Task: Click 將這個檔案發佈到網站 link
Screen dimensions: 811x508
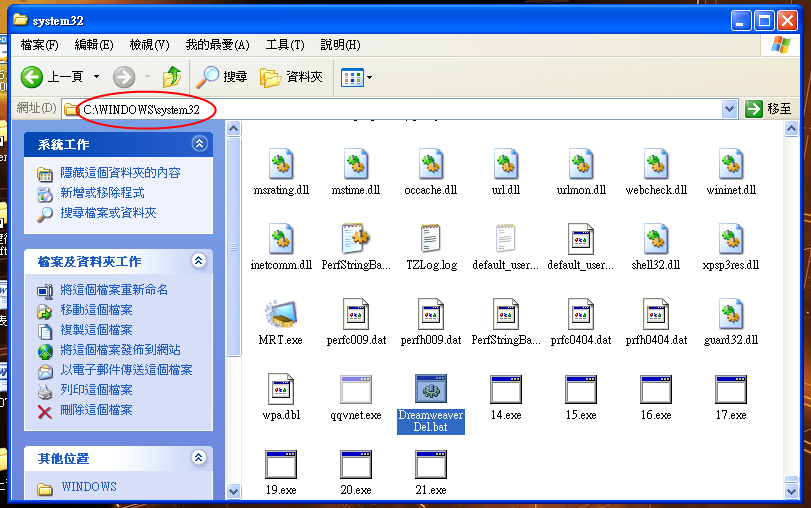Action: (120, 350)
